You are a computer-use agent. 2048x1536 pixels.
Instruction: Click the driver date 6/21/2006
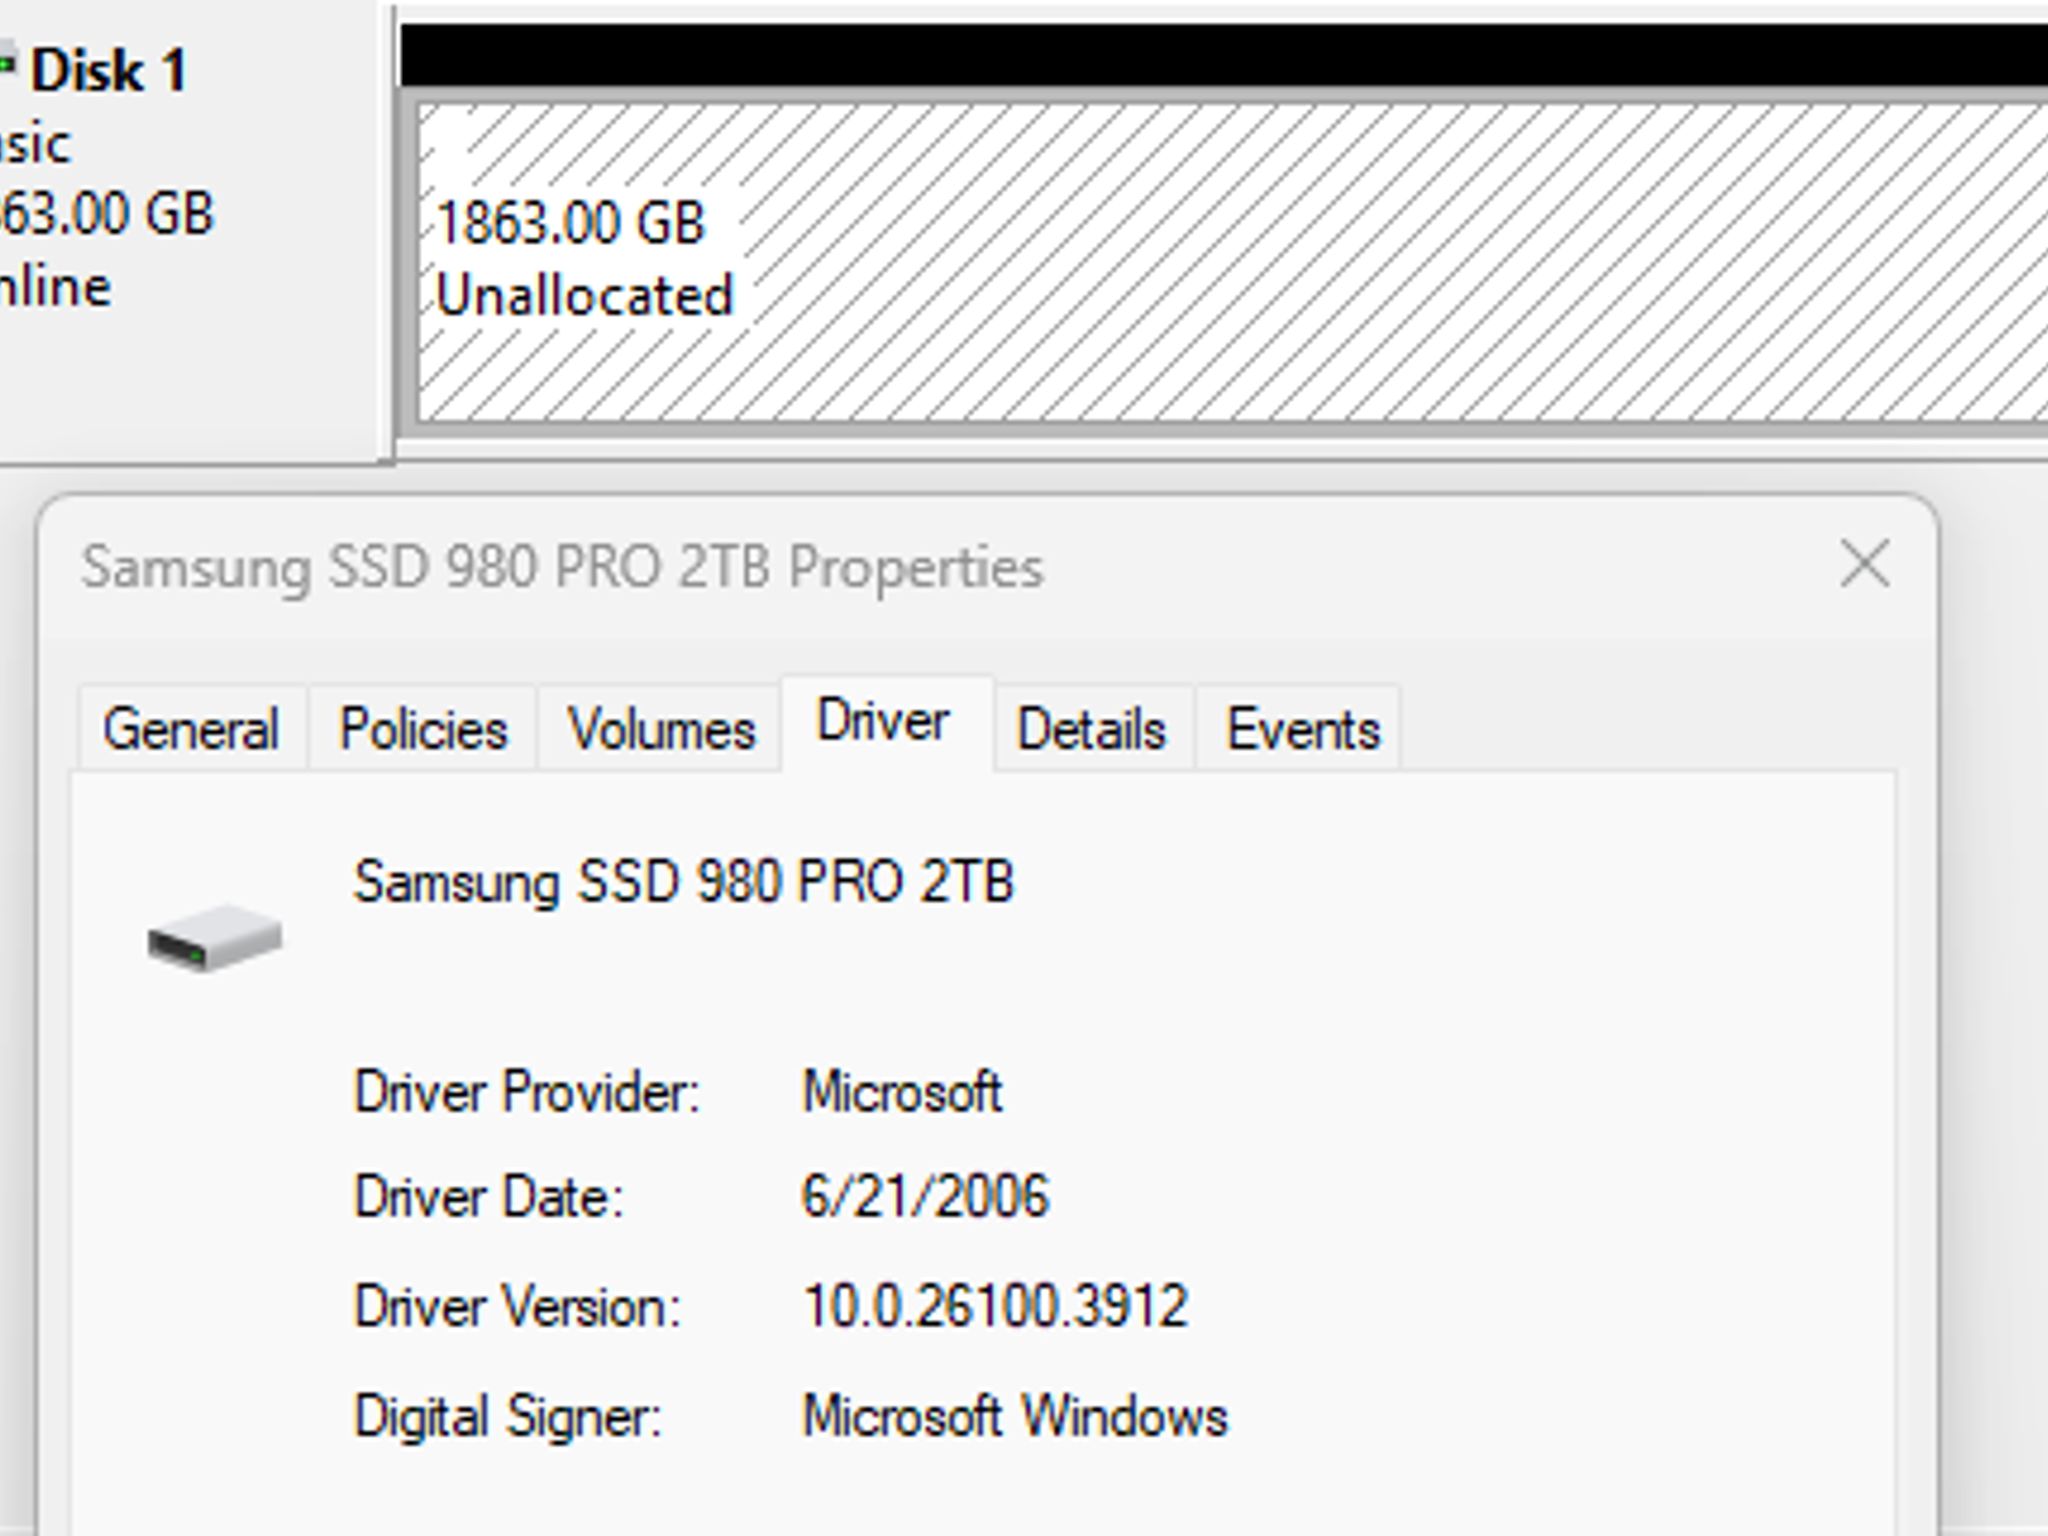click(x=925, y=1196)
